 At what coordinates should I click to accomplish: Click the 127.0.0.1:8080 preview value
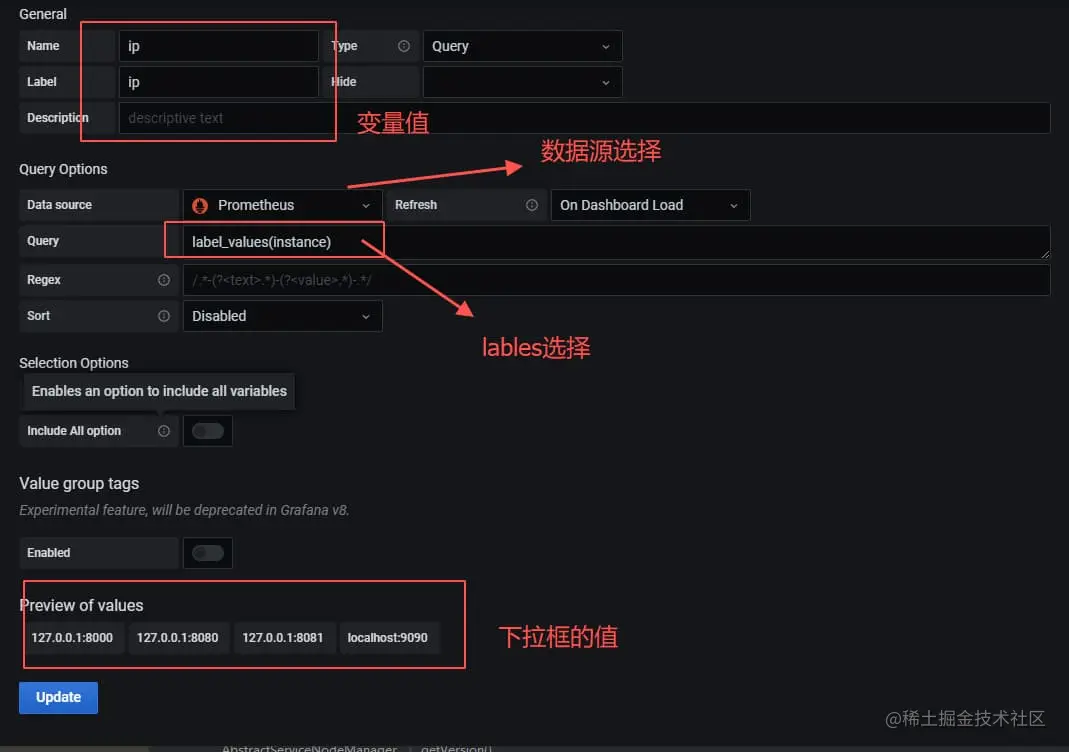coord(177,638)
